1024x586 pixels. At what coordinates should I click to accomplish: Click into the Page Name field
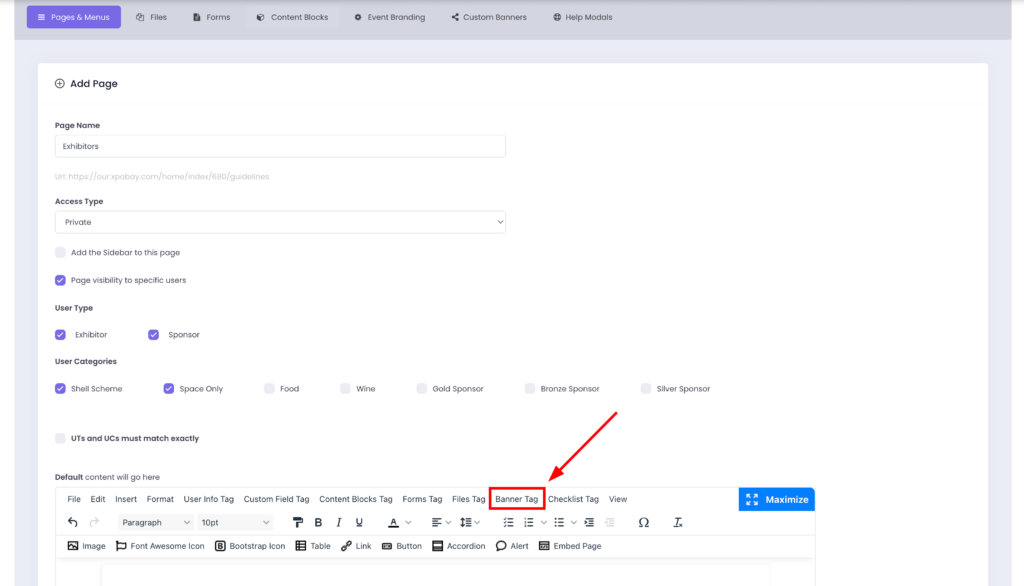coord(280,146)
